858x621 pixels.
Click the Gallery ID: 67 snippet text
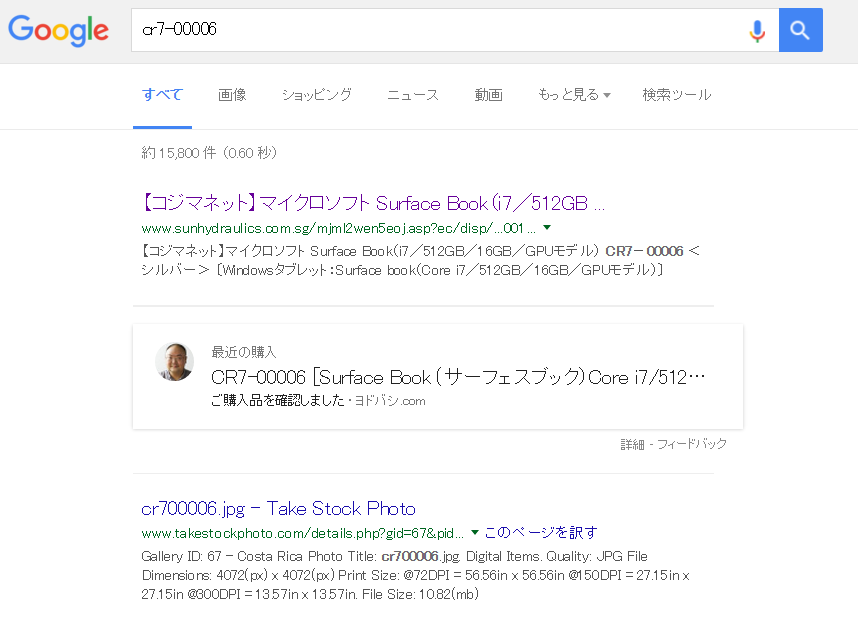pyautogui.click(x=415, y=575)
